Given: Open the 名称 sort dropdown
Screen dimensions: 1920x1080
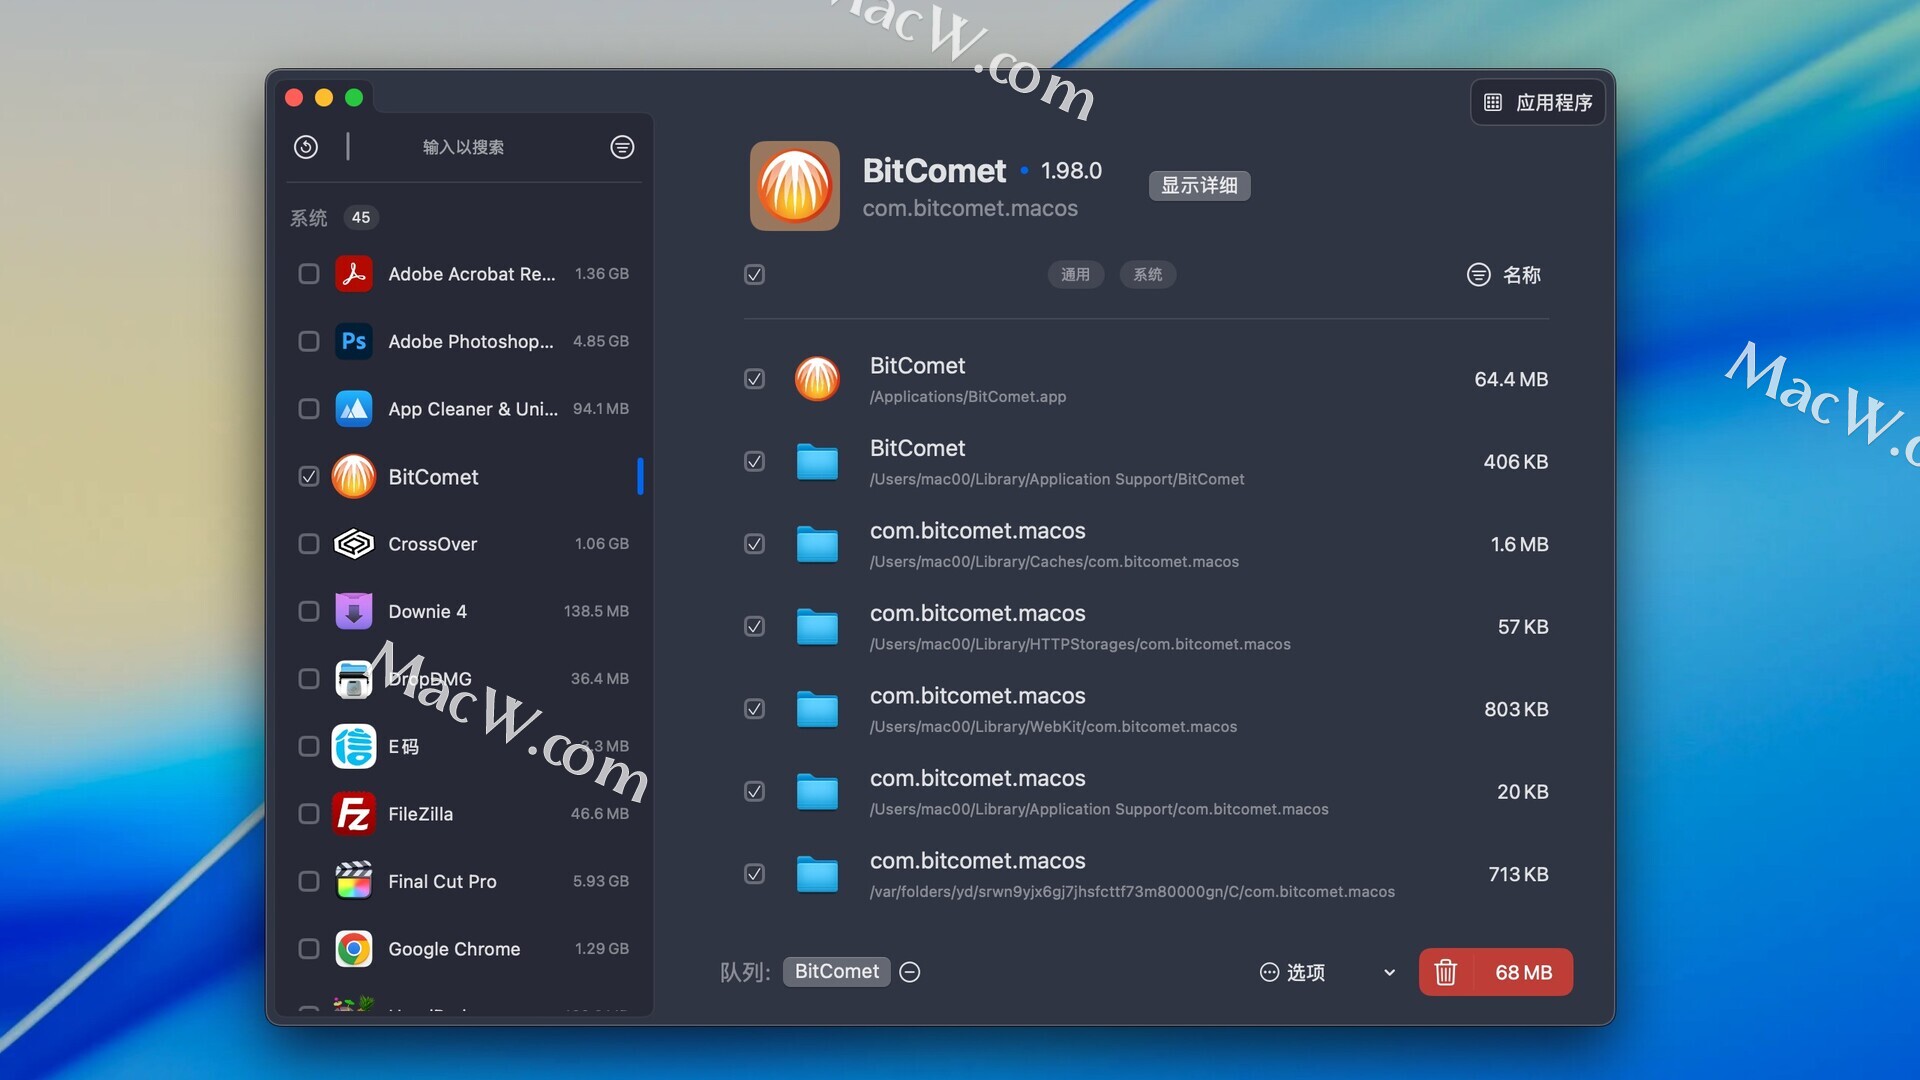Looking at the screenshot, I should click(1504, 275).
